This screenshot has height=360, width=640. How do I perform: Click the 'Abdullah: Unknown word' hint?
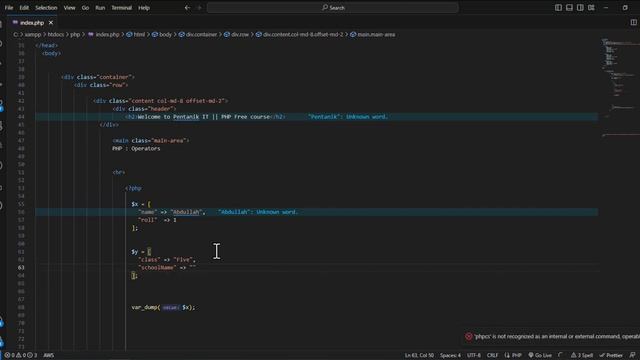pyautogui.click(x=258, y=212)
